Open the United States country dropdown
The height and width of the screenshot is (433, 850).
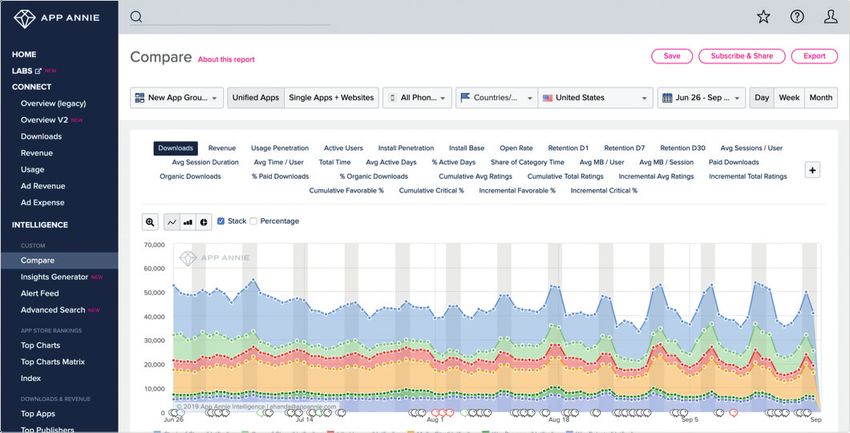point(595,98)
